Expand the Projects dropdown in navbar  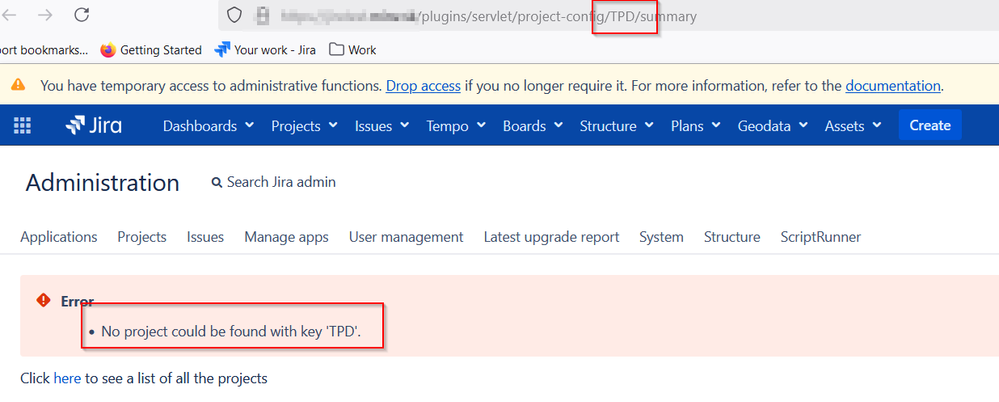coord(304,126)
